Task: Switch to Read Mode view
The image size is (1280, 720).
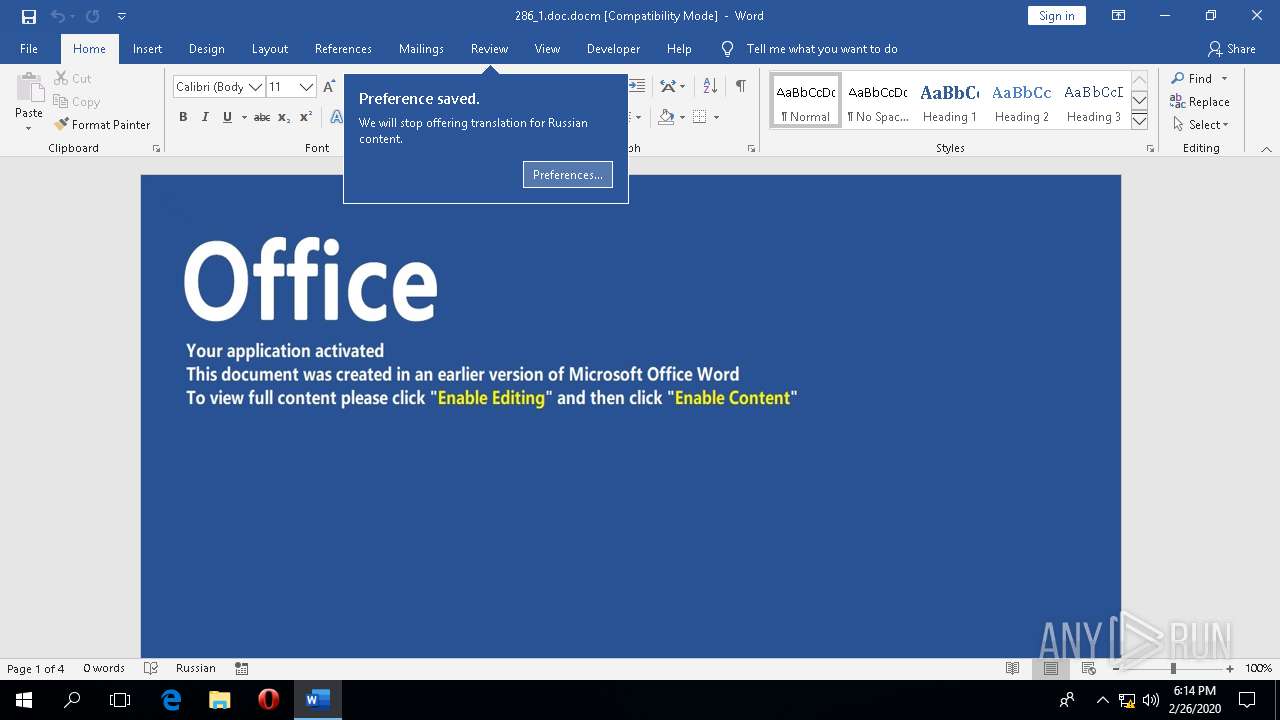Action: click(1013, 668)
